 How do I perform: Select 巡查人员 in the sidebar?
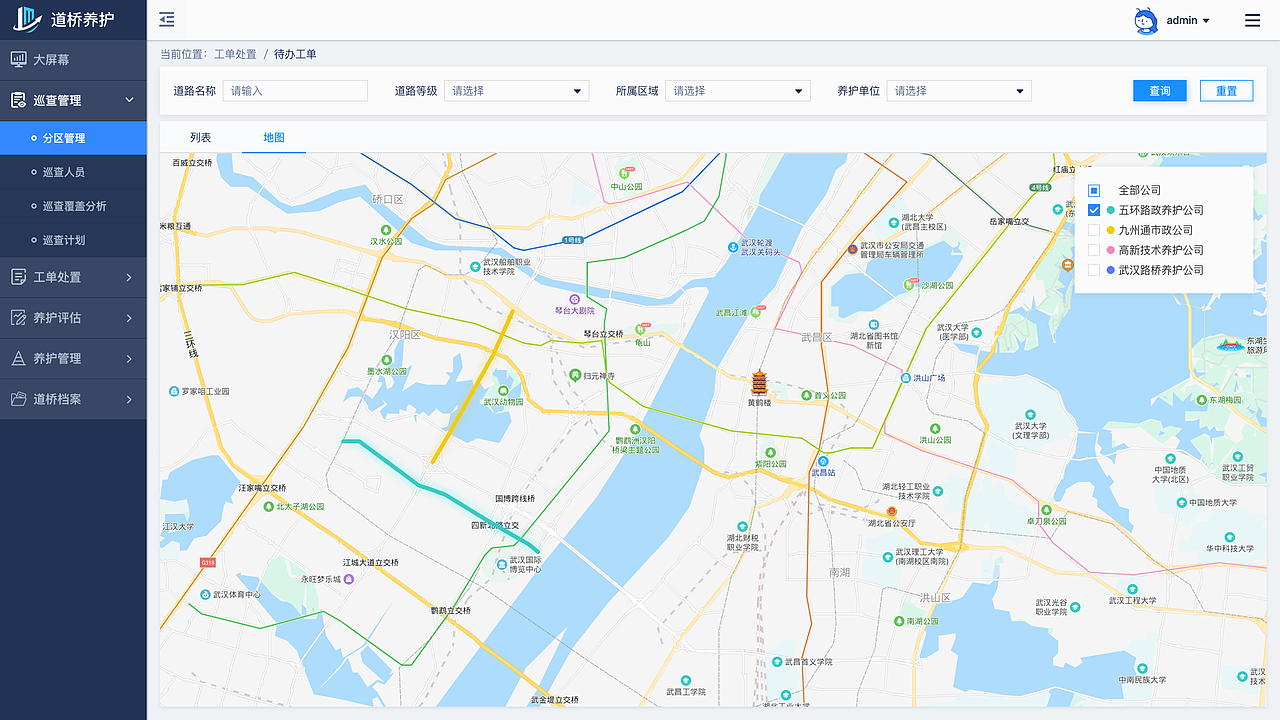pyautogui.click(x=73, y=172)
